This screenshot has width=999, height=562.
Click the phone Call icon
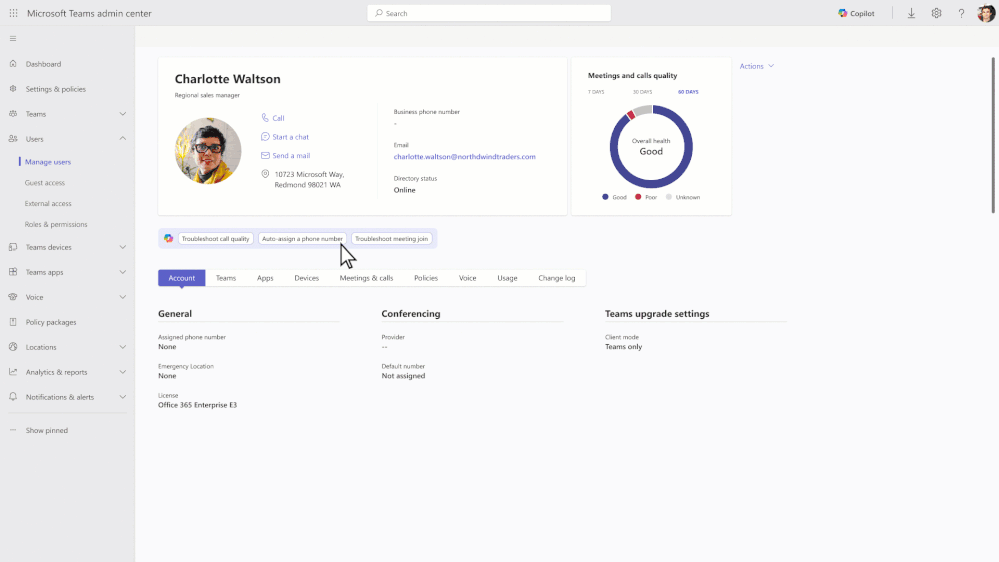[265, 118]
